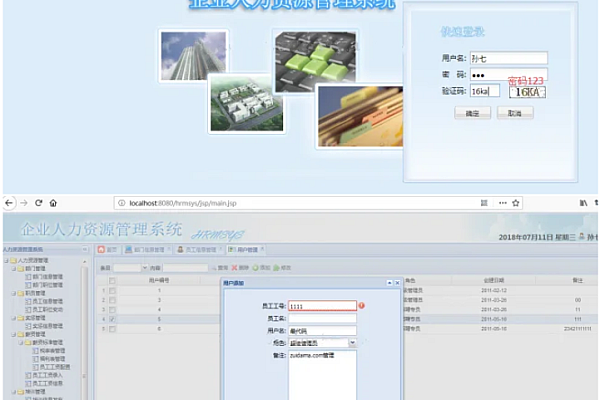Toggle the select-all checkbox in table header
Image resolution: width=600 pixels, height=400 pixels.
(112, 281)
